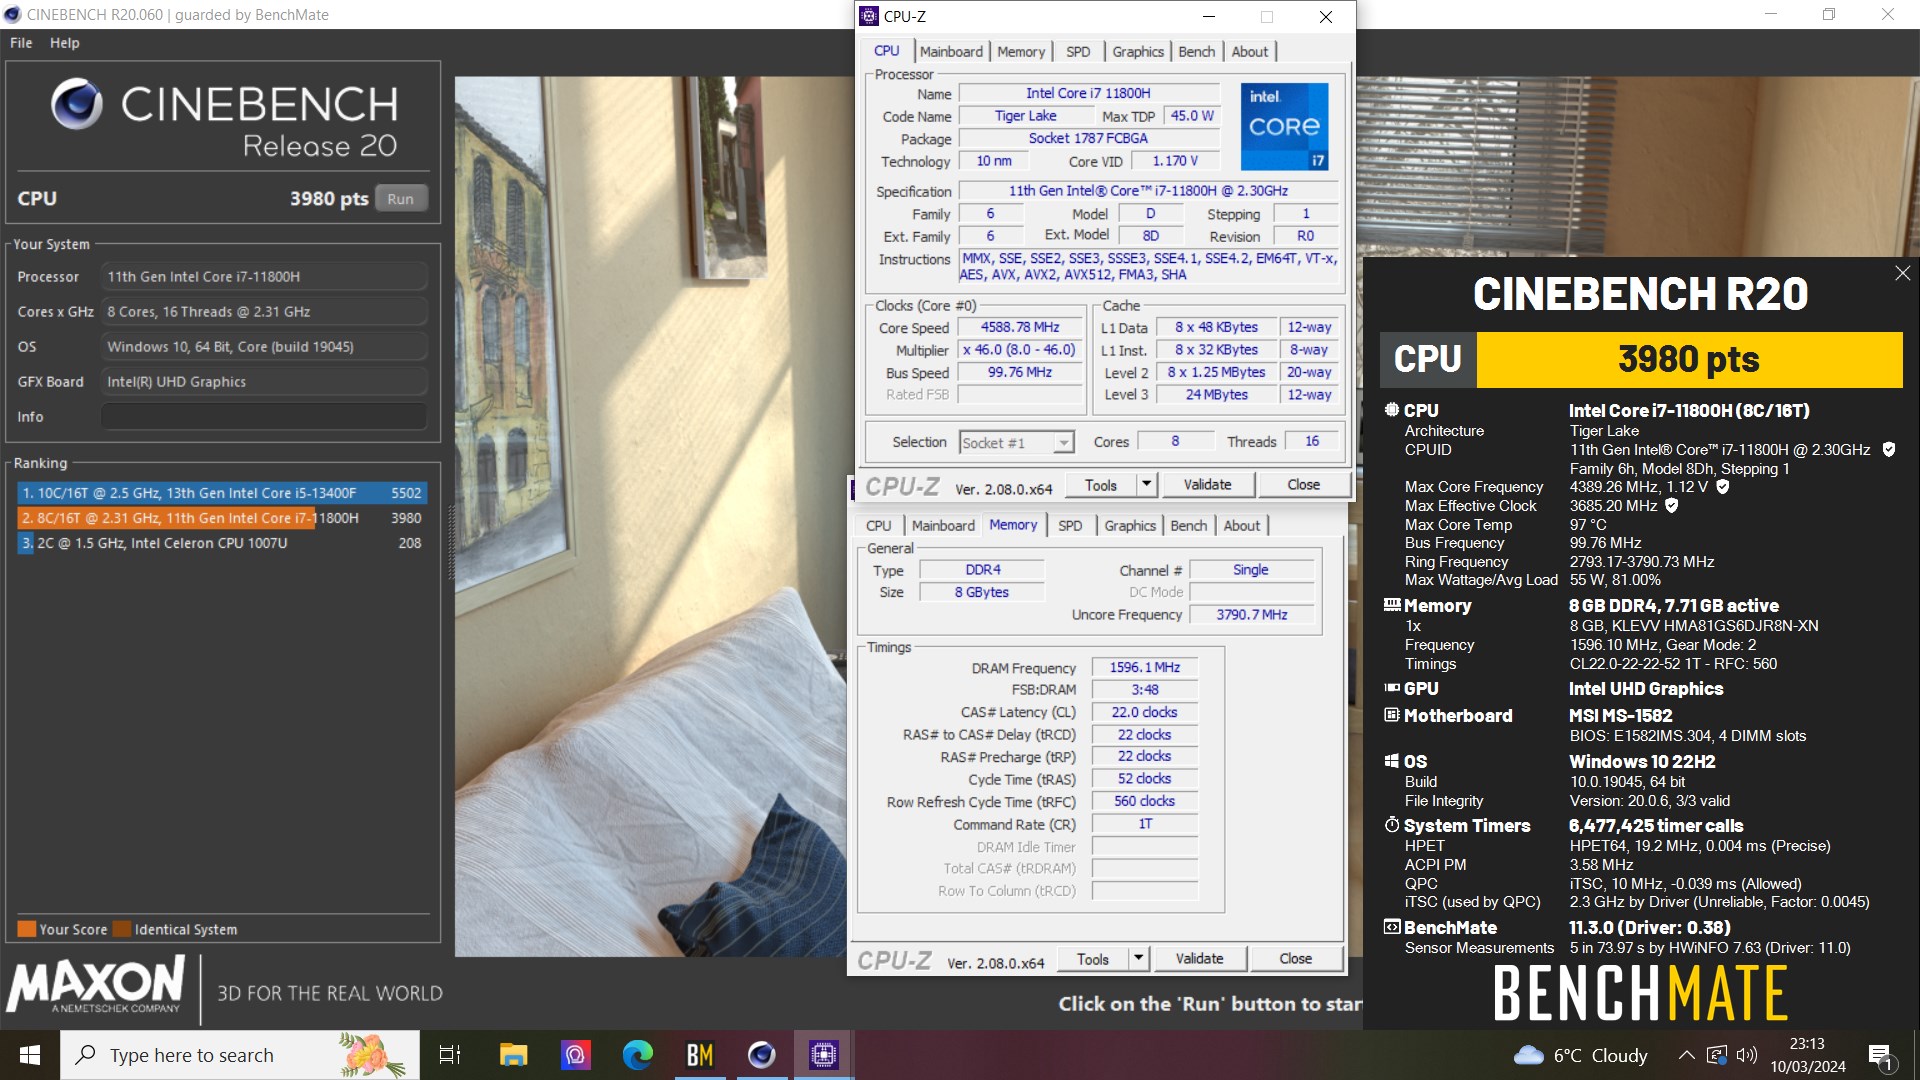Click the shield icon beside Max Effective Clock
The width and height of the screenshot is (1920, 1080).
click(1671, 506)
